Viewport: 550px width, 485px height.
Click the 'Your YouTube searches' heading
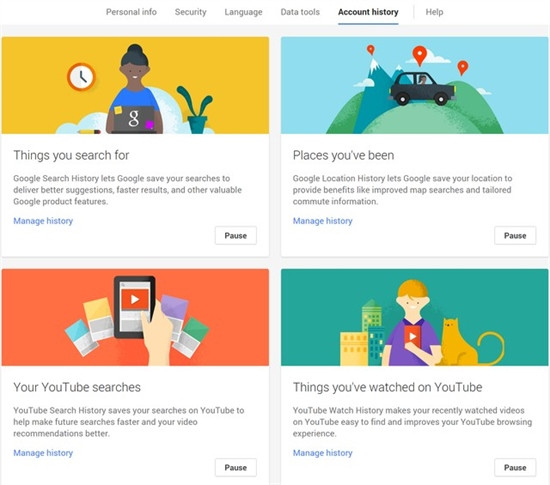click(x=77, y=387)
